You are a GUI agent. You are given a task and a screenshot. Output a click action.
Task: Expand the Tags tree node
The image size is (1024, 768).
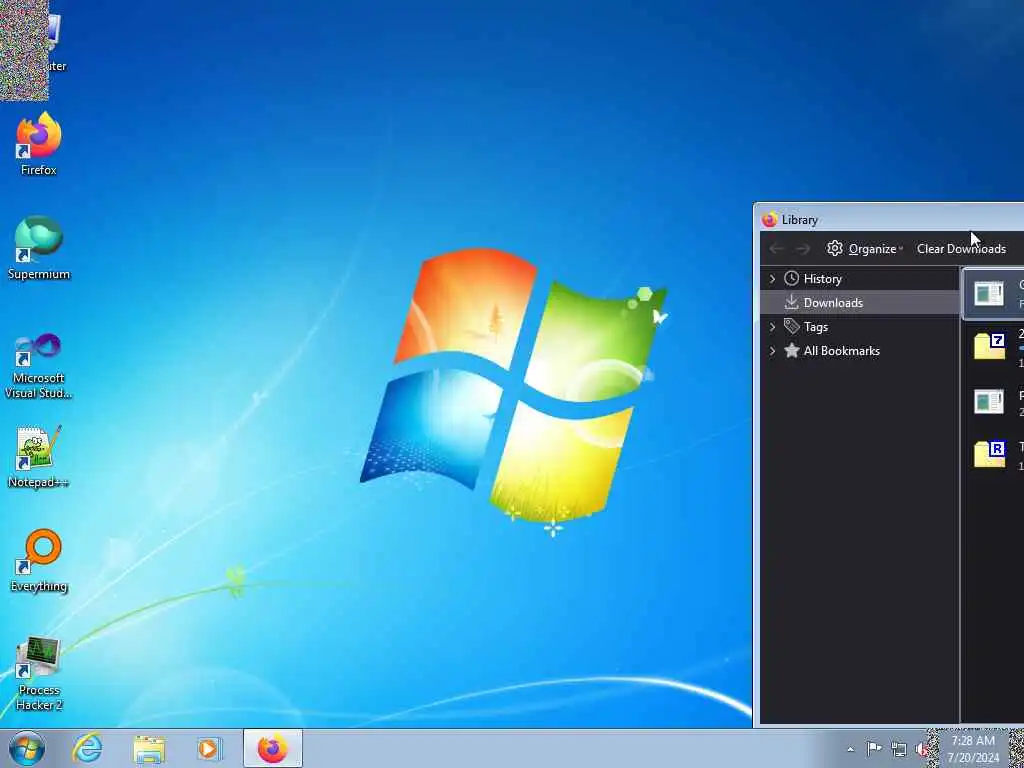pyautogui.click(x=773, y=327)
